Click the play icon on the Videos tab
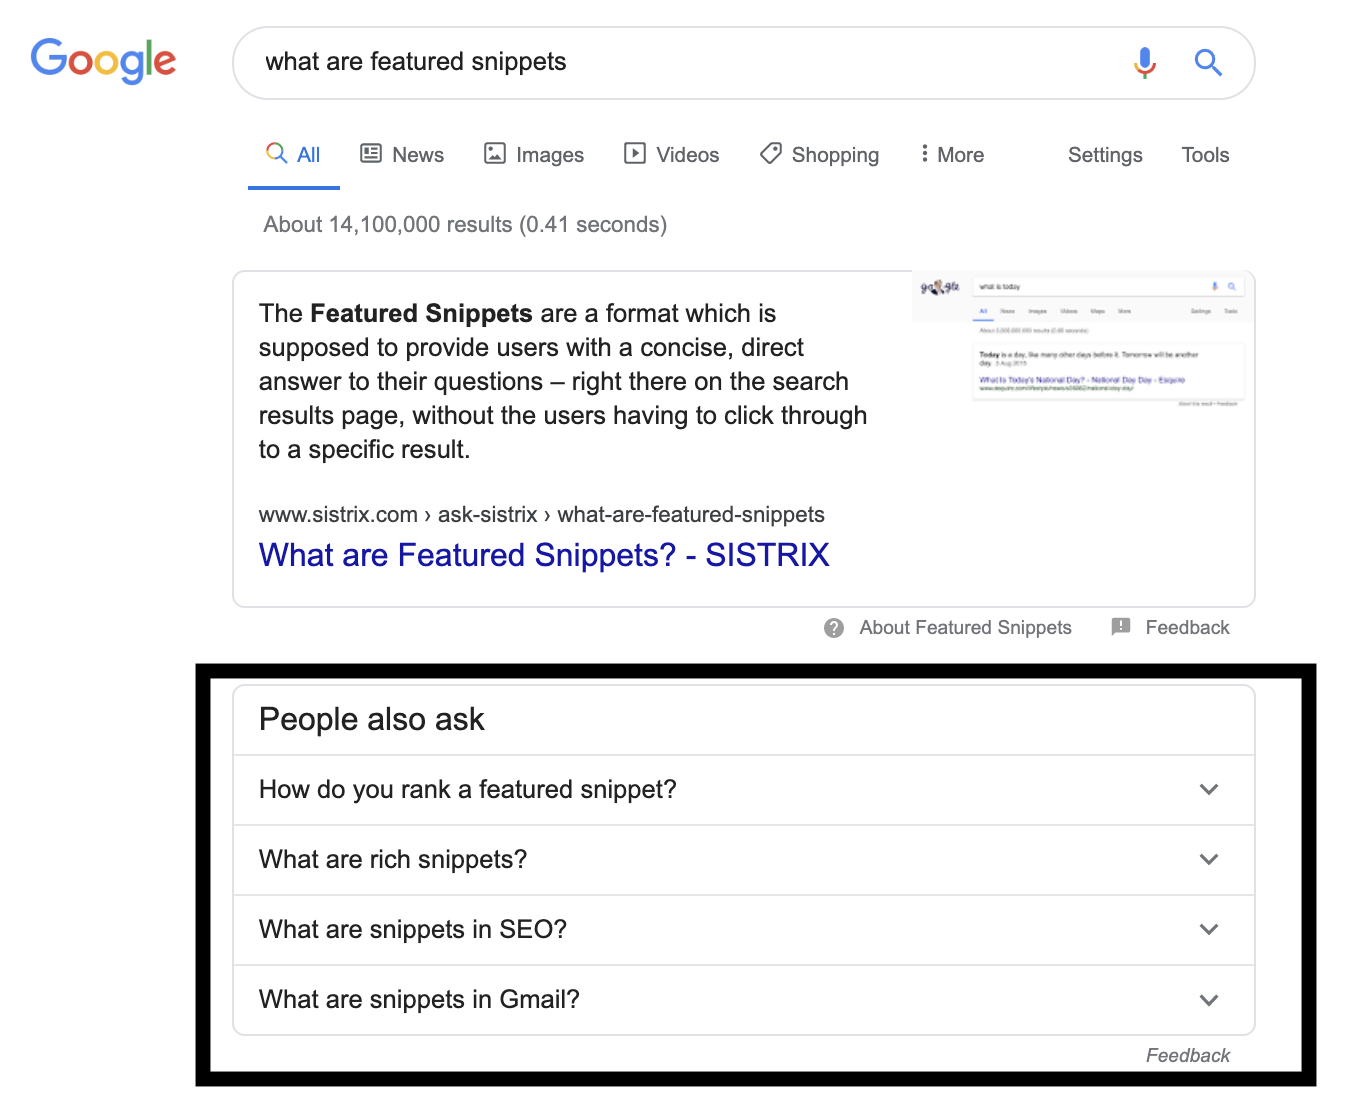The width and height of the screenshot is (1350, 1094). coord(635,153)
